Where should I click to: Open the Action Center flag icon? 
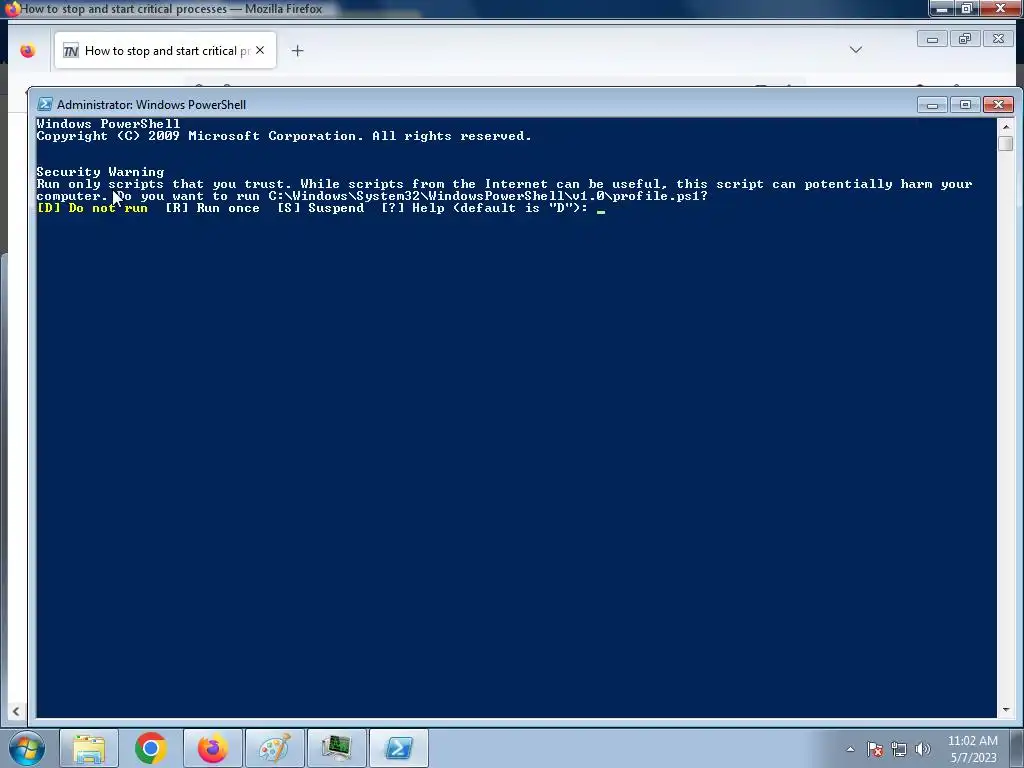coord(875,749)
